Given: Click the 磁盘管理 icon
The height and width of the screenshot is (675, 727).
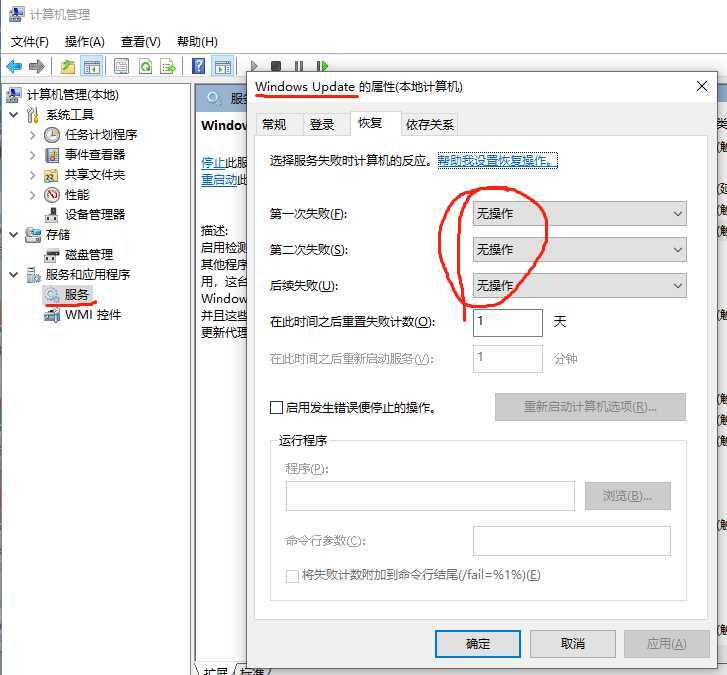Looking at the screenshot, I should pos(52,255).
